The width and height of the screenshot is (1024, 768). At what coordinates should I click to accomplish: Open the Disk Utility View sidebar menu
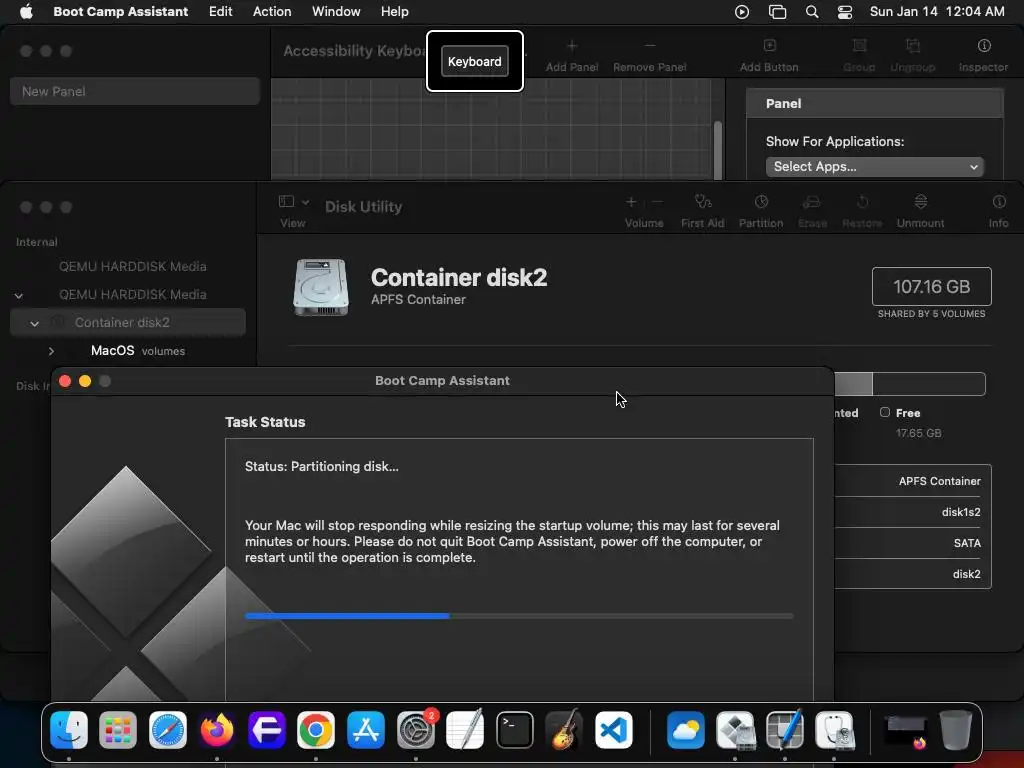tap(293, 211)
